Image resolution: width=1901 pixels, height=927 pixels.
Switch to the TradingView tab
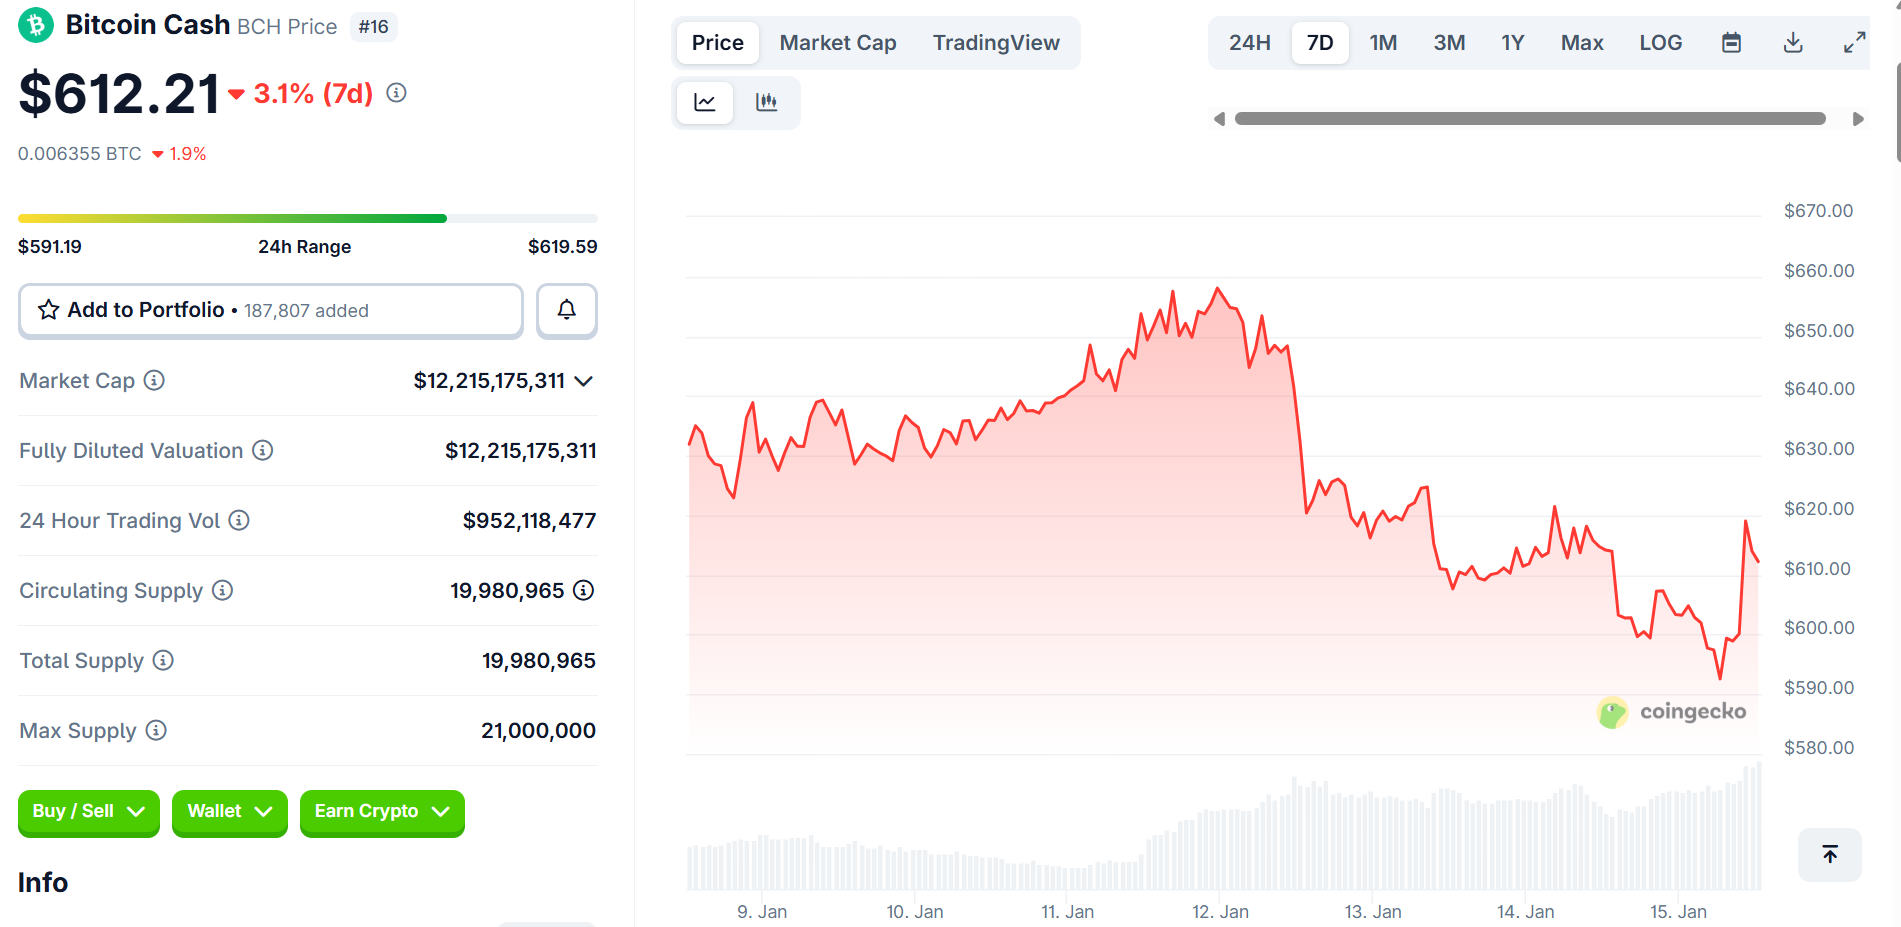click(995, 43)
